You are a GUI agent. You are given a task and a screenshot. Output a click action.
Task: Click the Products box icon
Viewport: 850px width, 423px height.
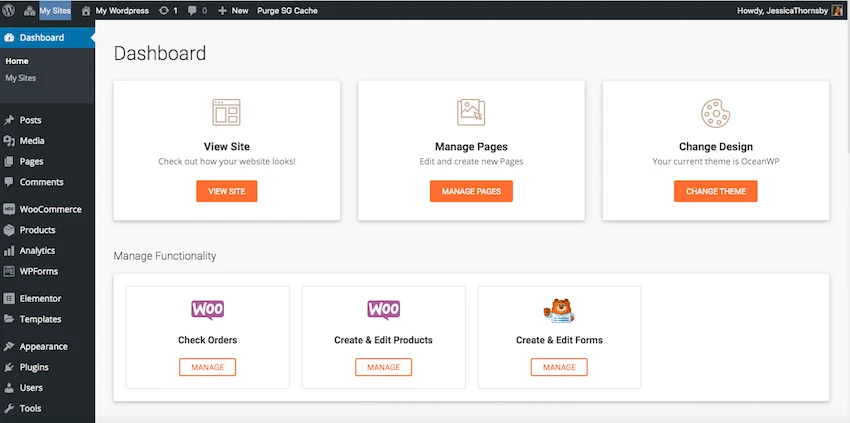[x=9, y=230]
